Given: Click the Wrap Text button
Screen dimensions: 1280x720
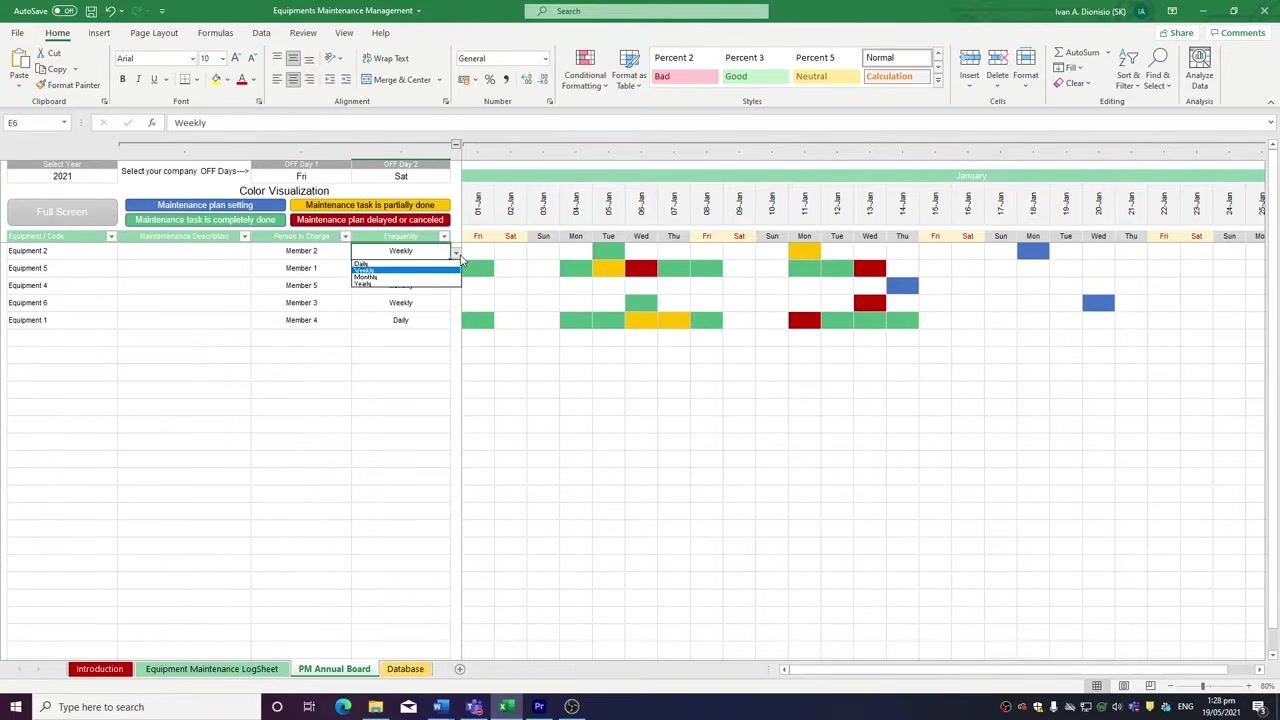Looking at the screenshot, I should [385, 58].
